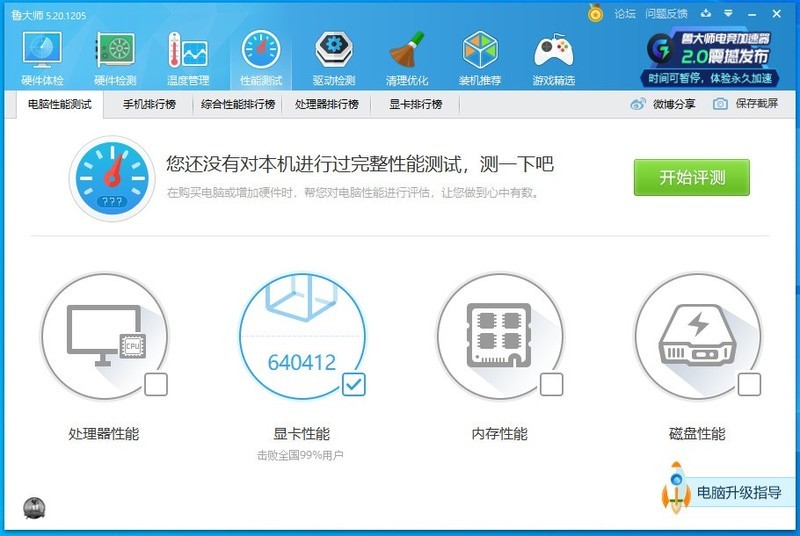Click the download tray icon in title bar

(x=706, y=14)
